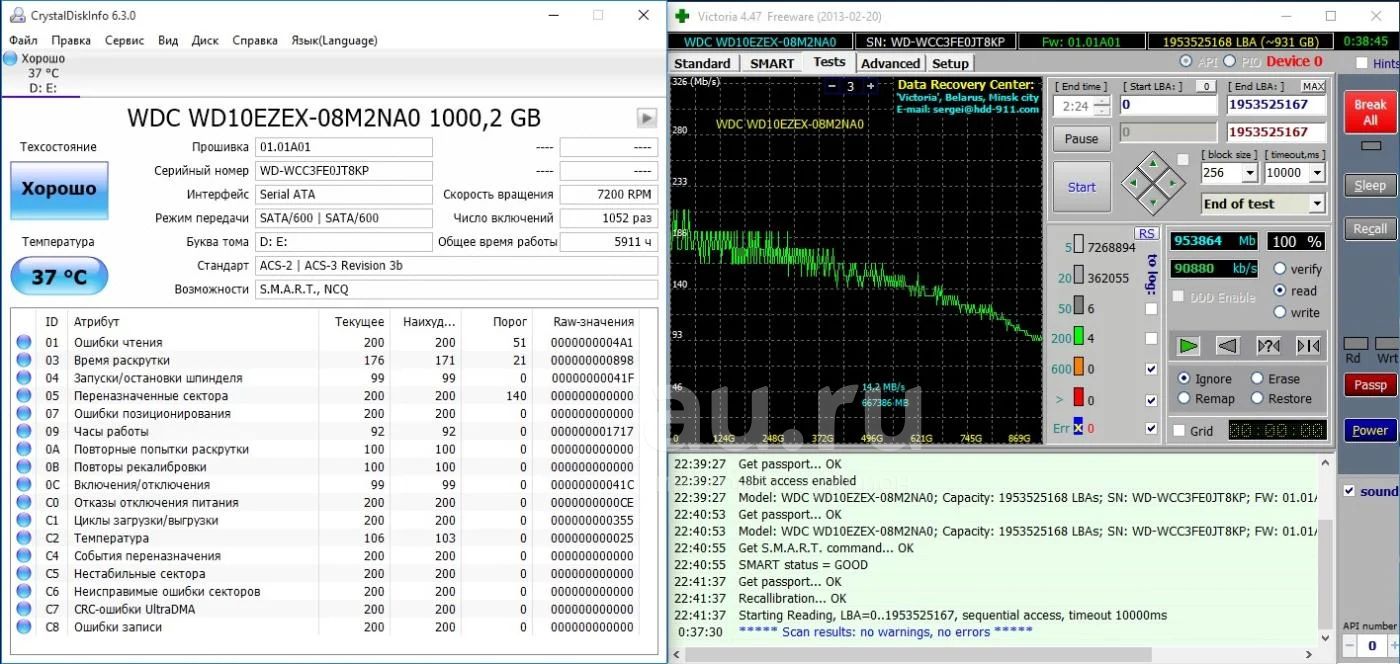
Task: Select the Restore bad-block action radio button
Action: pos(1256,398)
